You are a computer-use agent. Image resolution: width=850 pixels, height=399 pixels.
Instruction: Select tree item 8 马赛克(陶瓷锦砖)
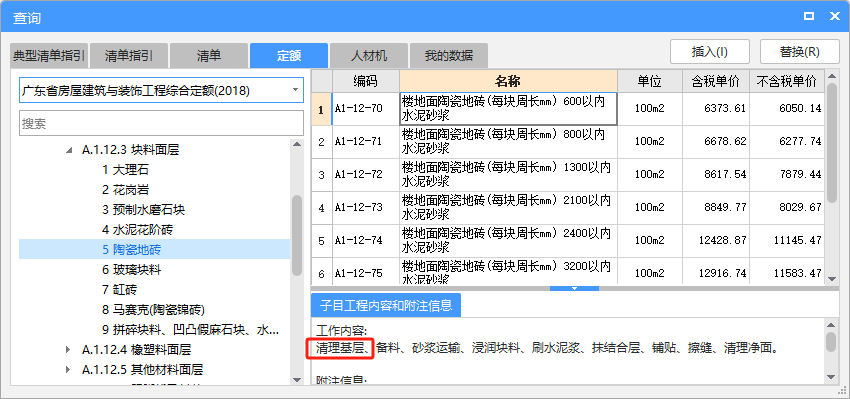(x=153, y=310)
